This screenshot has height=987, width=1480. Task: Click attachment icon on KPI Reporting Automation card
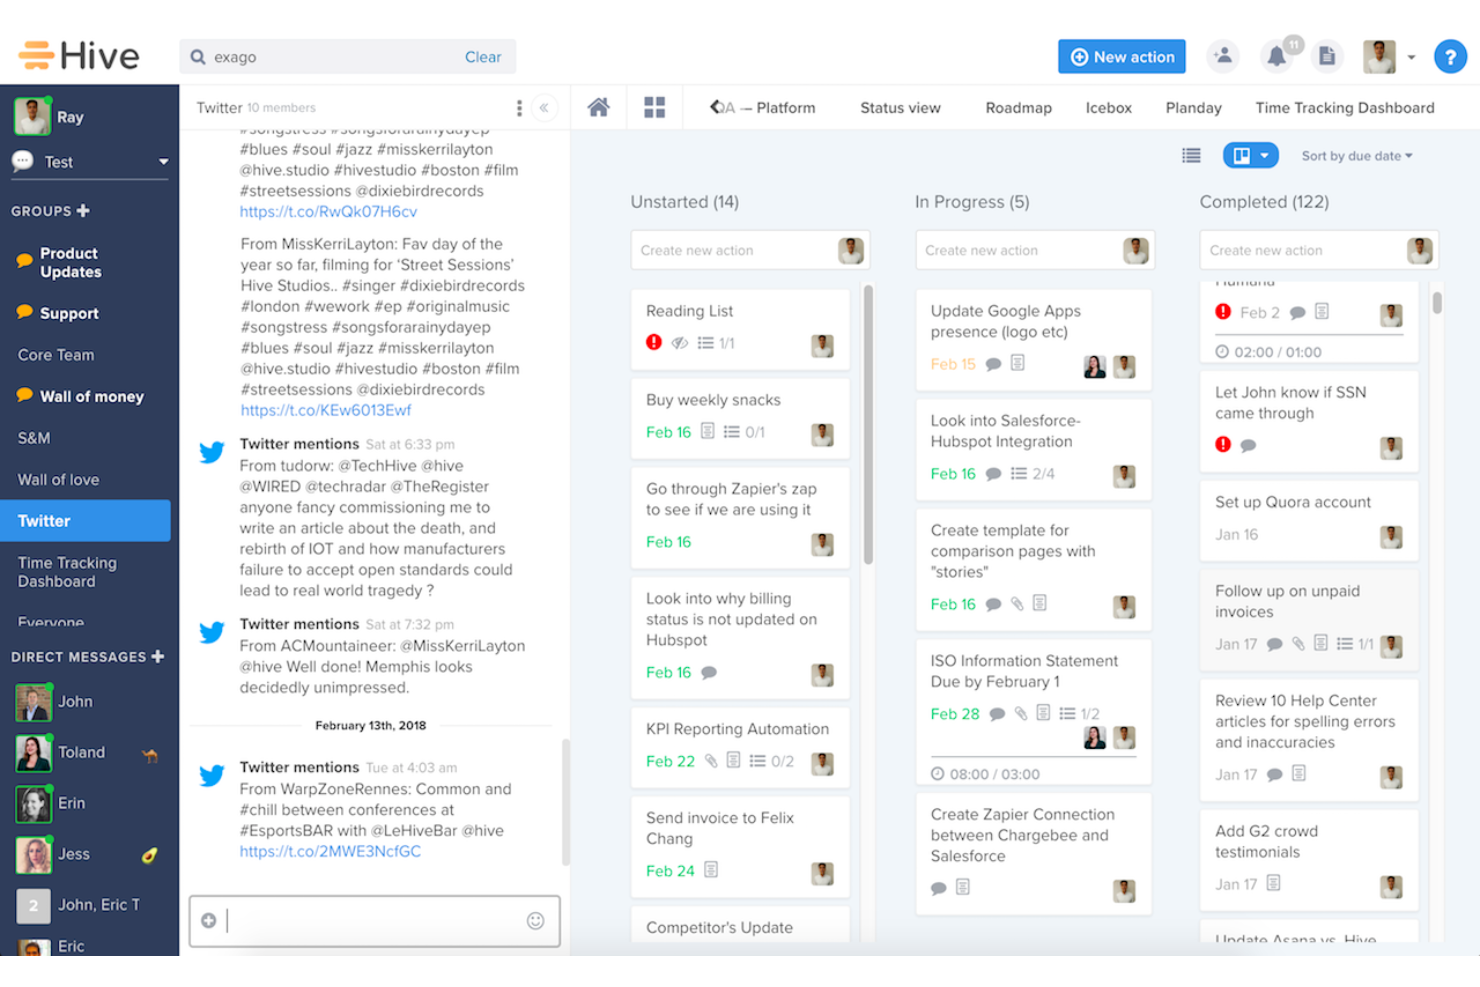[x=711, y=761]
